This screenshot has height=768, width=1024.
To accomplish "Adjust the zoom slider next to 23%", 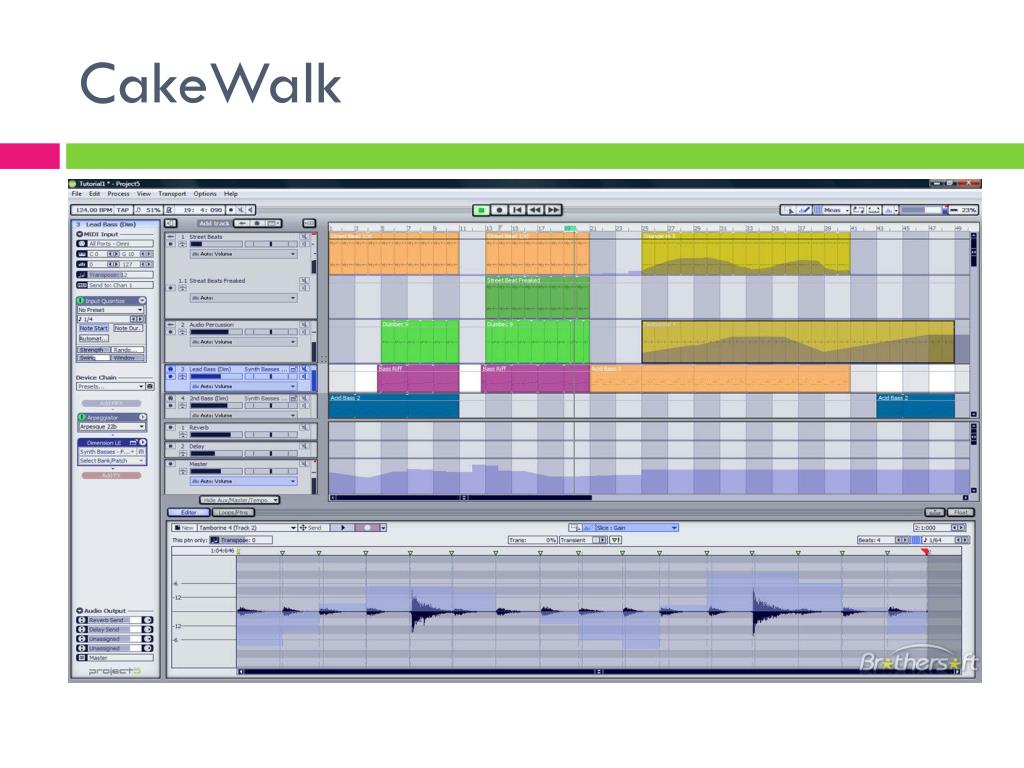I will (924, 210).
